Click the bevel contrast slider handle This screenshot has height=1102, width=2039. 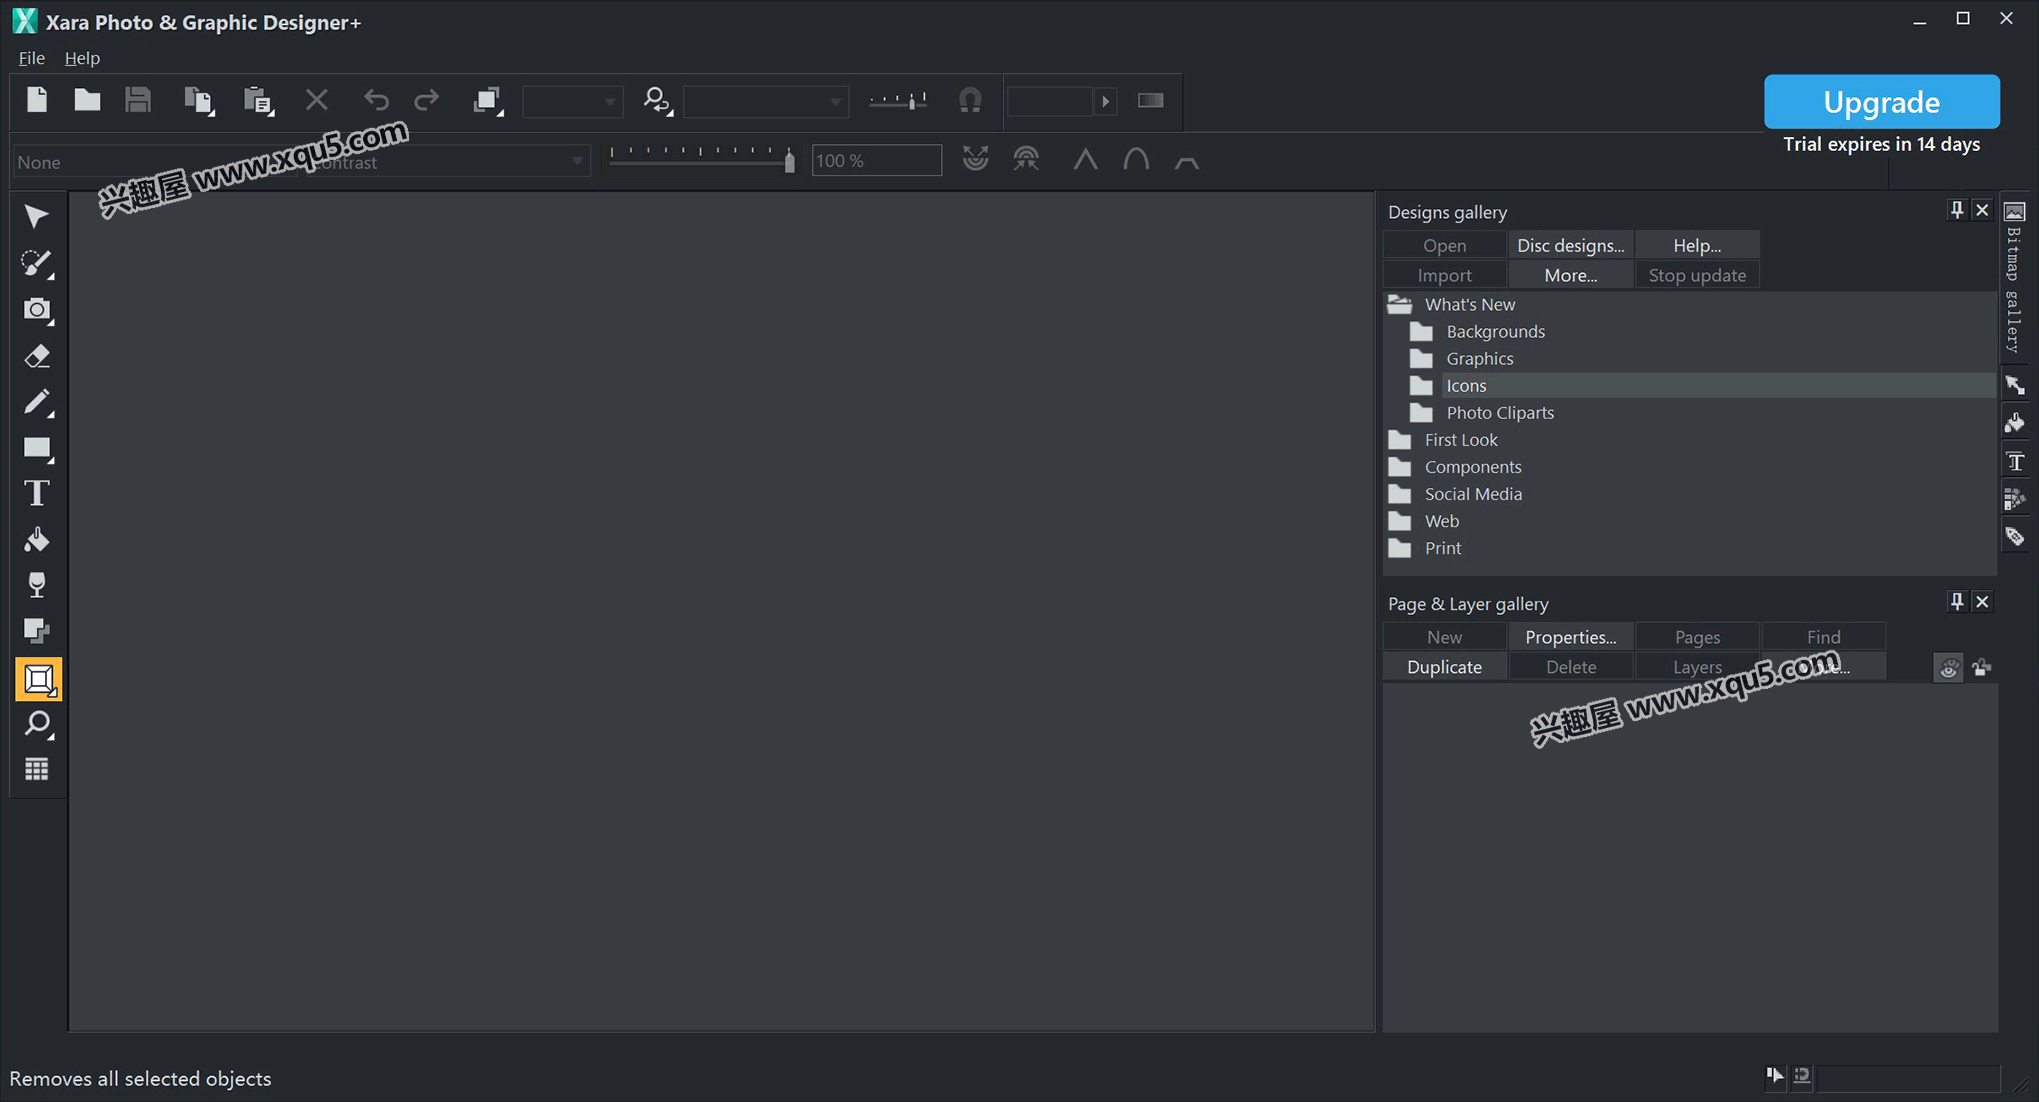[x=790, y=160]
